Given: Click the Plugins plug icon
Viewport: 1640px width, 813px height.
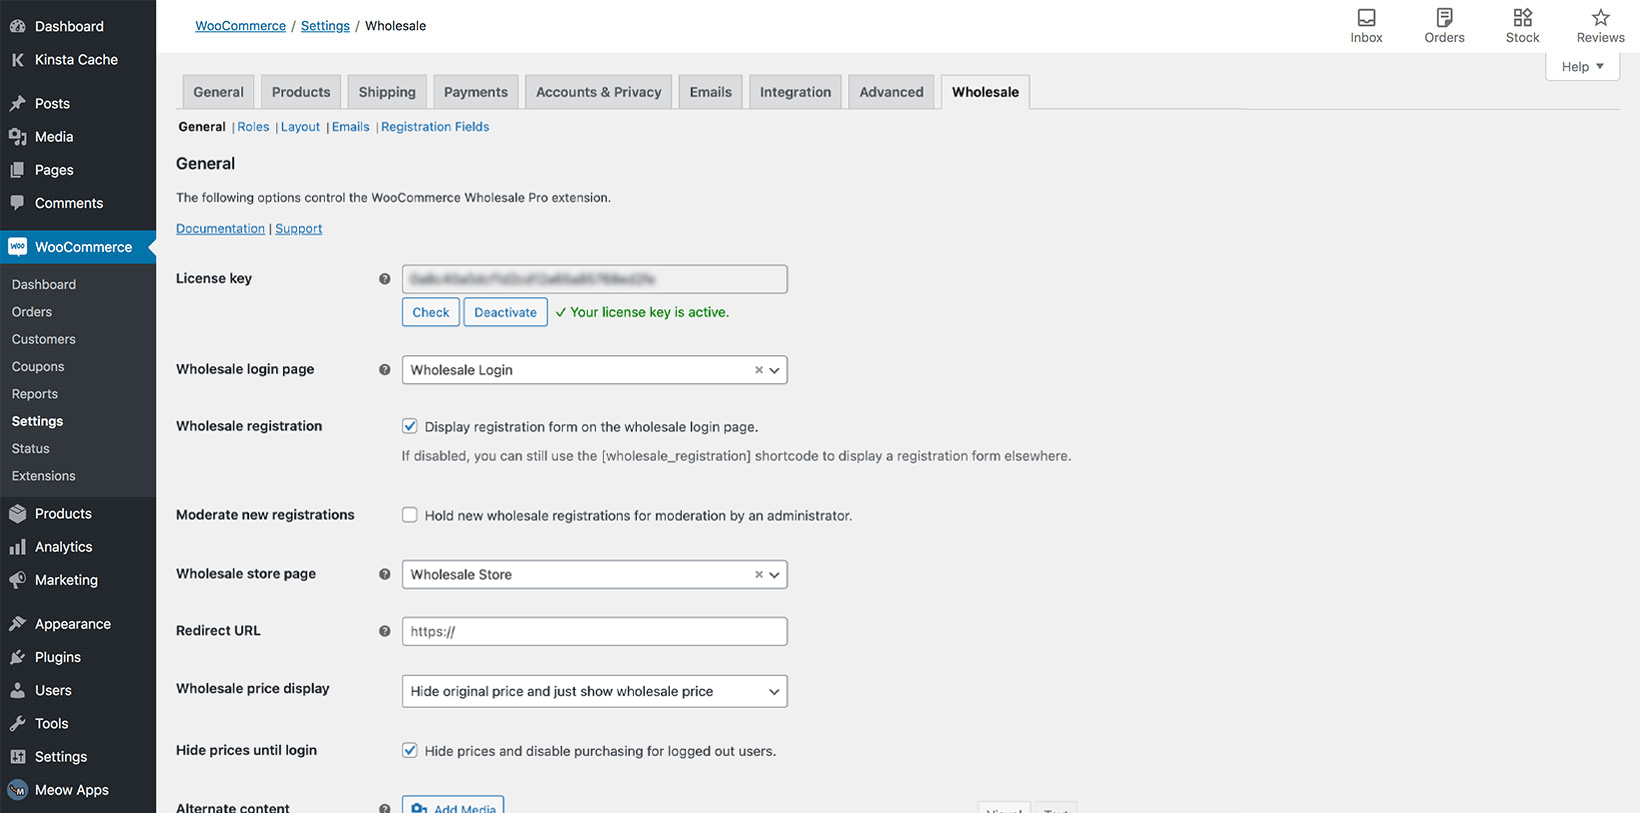Looking at the screenshot, I should tap(18, 657).
